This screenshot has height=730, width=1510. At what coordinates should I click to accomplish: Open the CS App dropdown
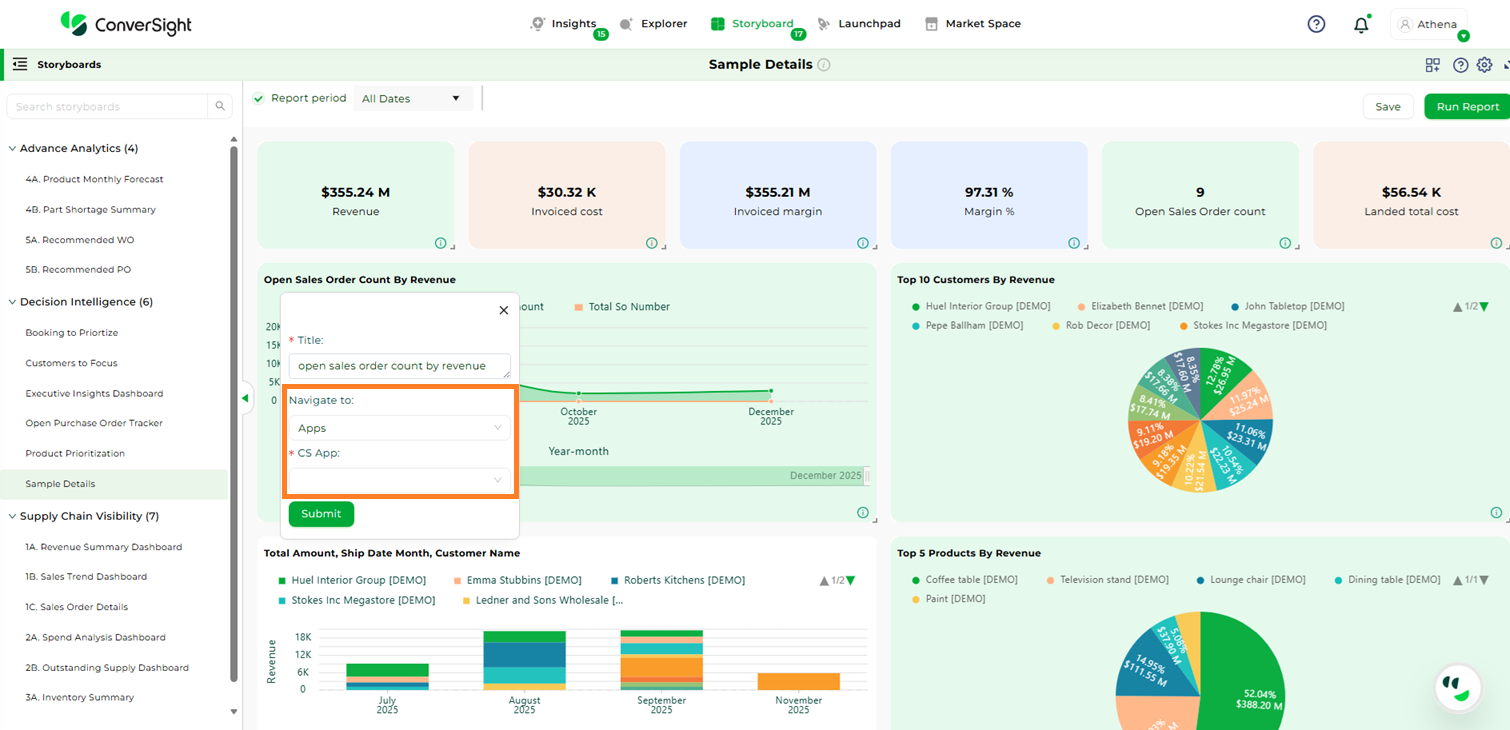point(399,480)
